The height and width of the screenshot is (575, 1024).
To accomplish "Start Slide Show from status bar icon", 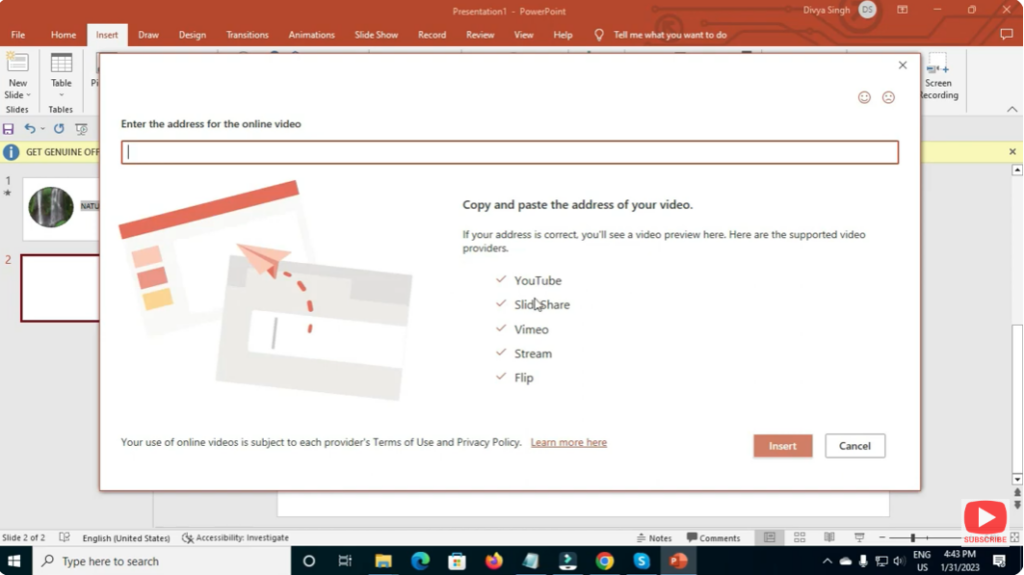I will (859, 537).
